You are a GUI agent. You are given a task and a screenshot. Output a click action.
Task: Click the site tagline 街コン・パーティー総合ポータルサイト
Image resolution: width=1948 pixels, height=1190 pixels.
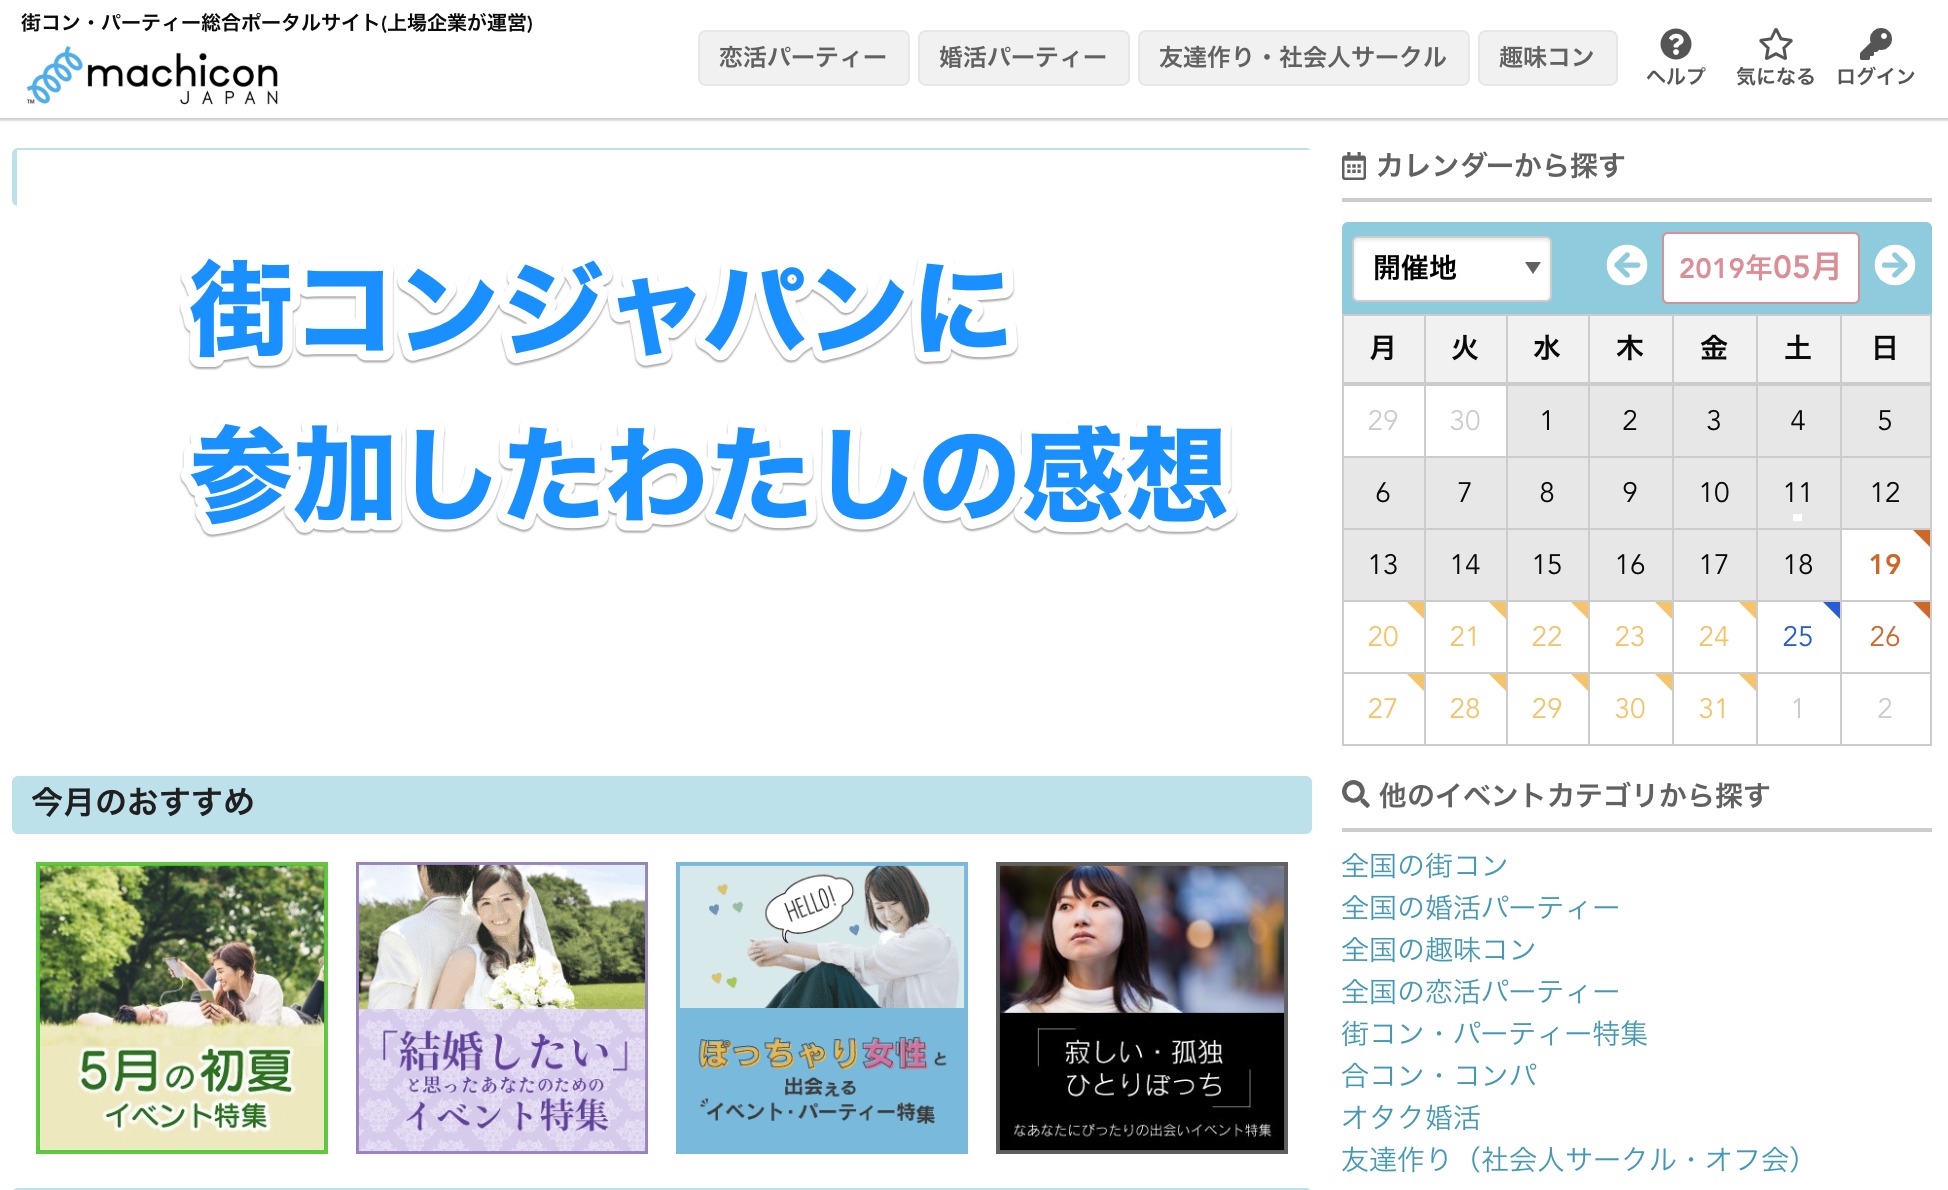(x=277, y=22)
